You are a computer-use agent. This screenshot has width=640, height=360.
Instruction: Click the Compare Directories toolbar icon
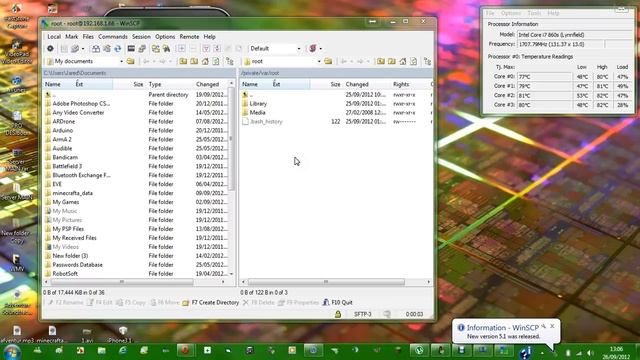[x=96, y=49]
